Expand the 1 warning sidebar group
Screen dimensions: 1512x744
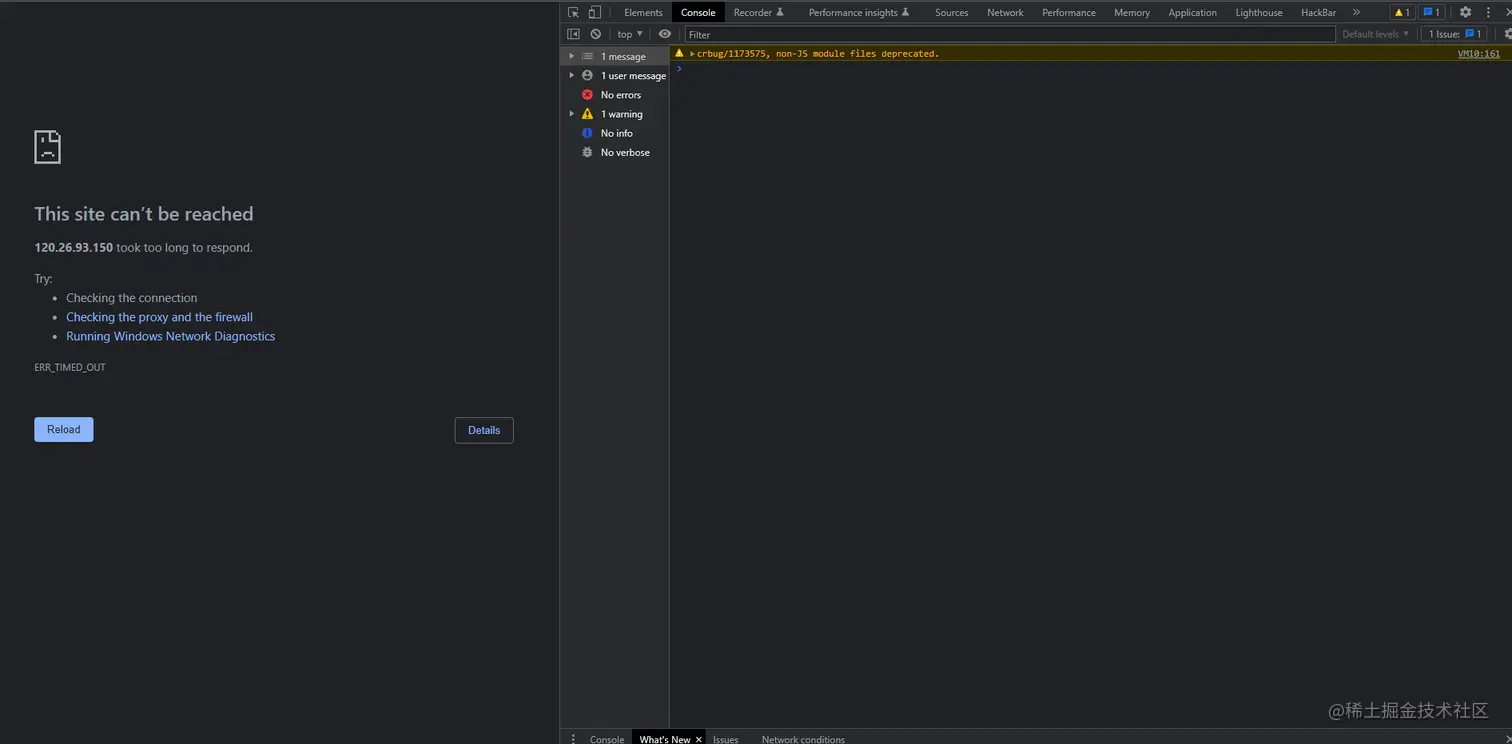tap(572, 113)
